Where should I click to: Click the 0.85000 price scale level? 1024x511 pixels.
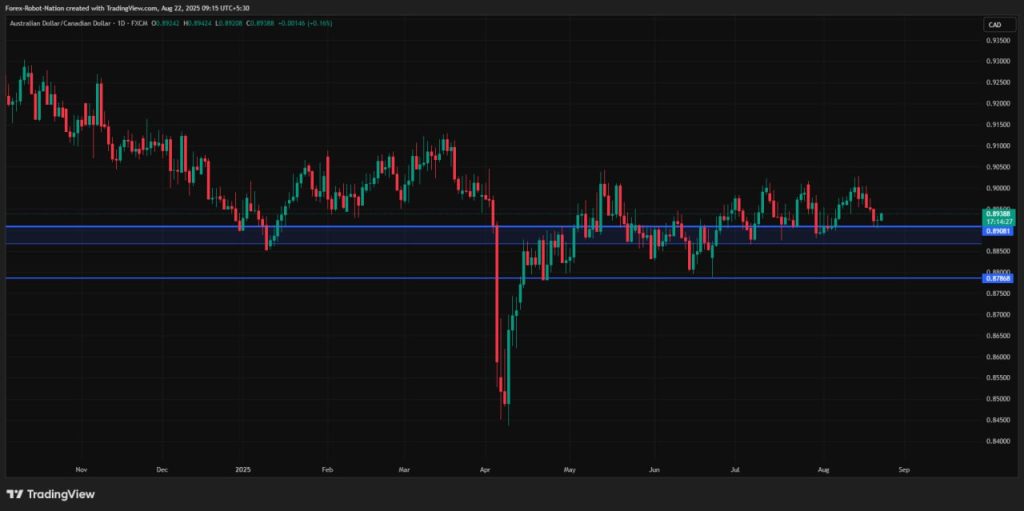(x=998, y=399)
